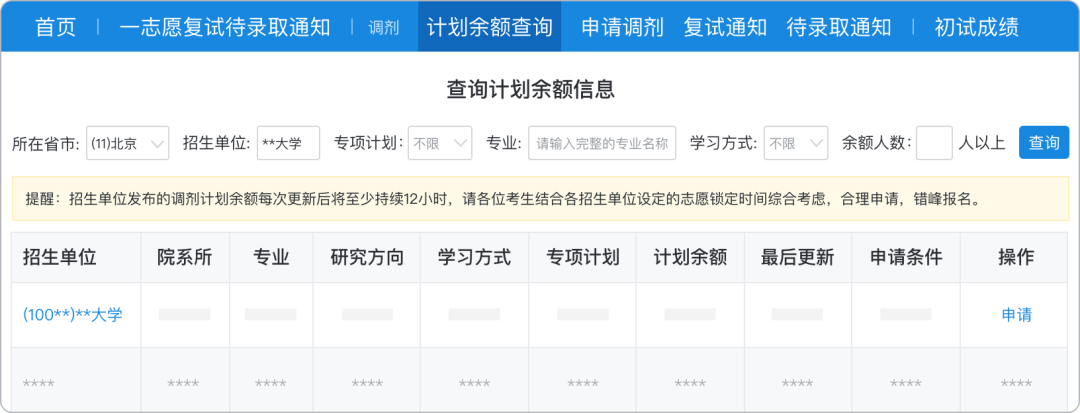Click the 调剂 navigation label
1080x413 pixels.
[x=383, y=28]
